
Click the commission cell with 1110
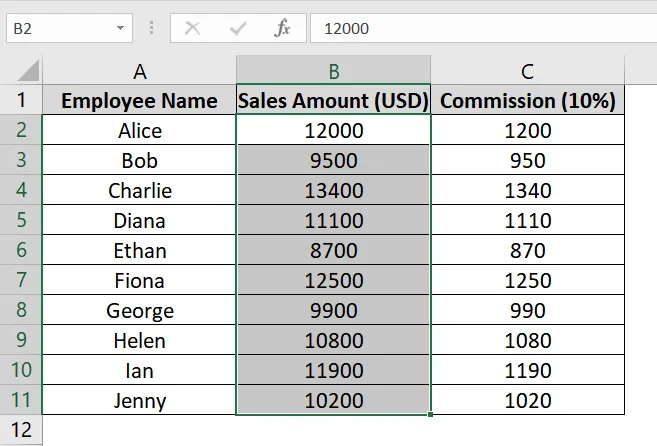click(528, 220)
